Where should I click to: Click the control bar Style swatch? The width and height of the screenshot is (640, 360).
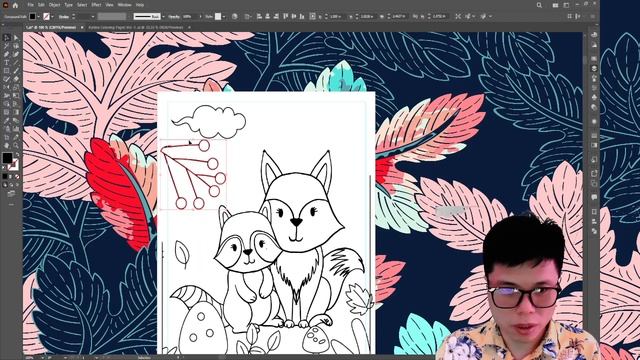point(218,16)
